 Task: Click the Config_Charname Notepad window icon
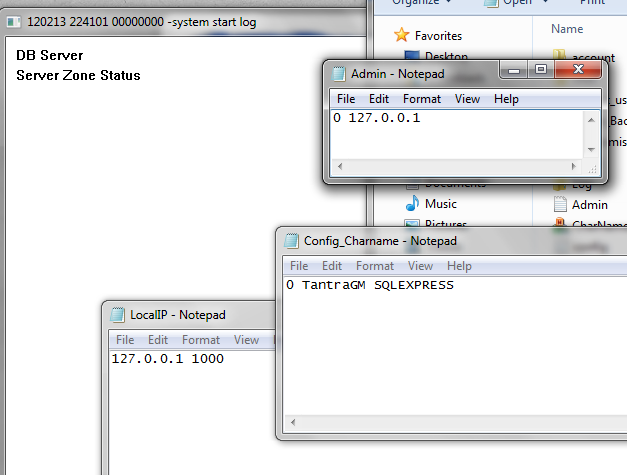(292, 241)
